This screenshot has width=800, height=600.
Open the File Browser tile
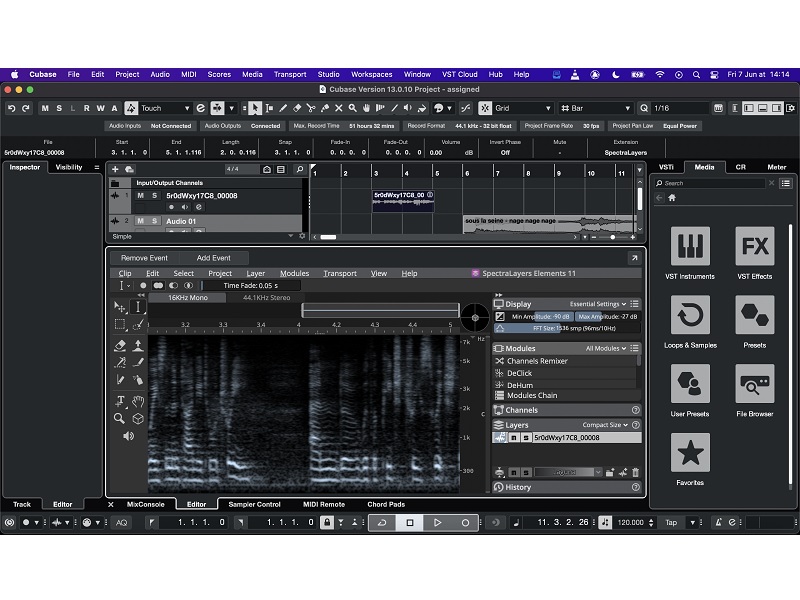click(754, 384)
